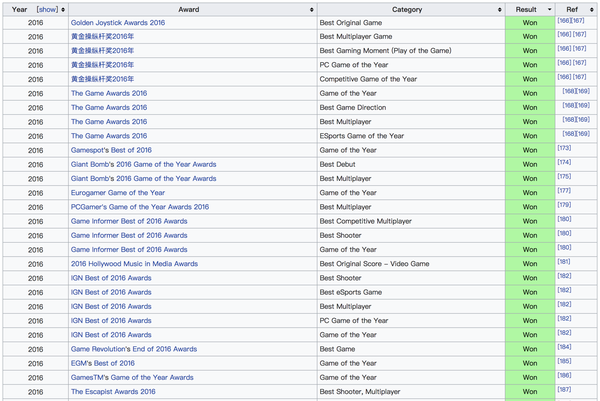Follow reference [182] in Best eSports Game row
Screen dimensions: 600x401
[x=564, y=290]
